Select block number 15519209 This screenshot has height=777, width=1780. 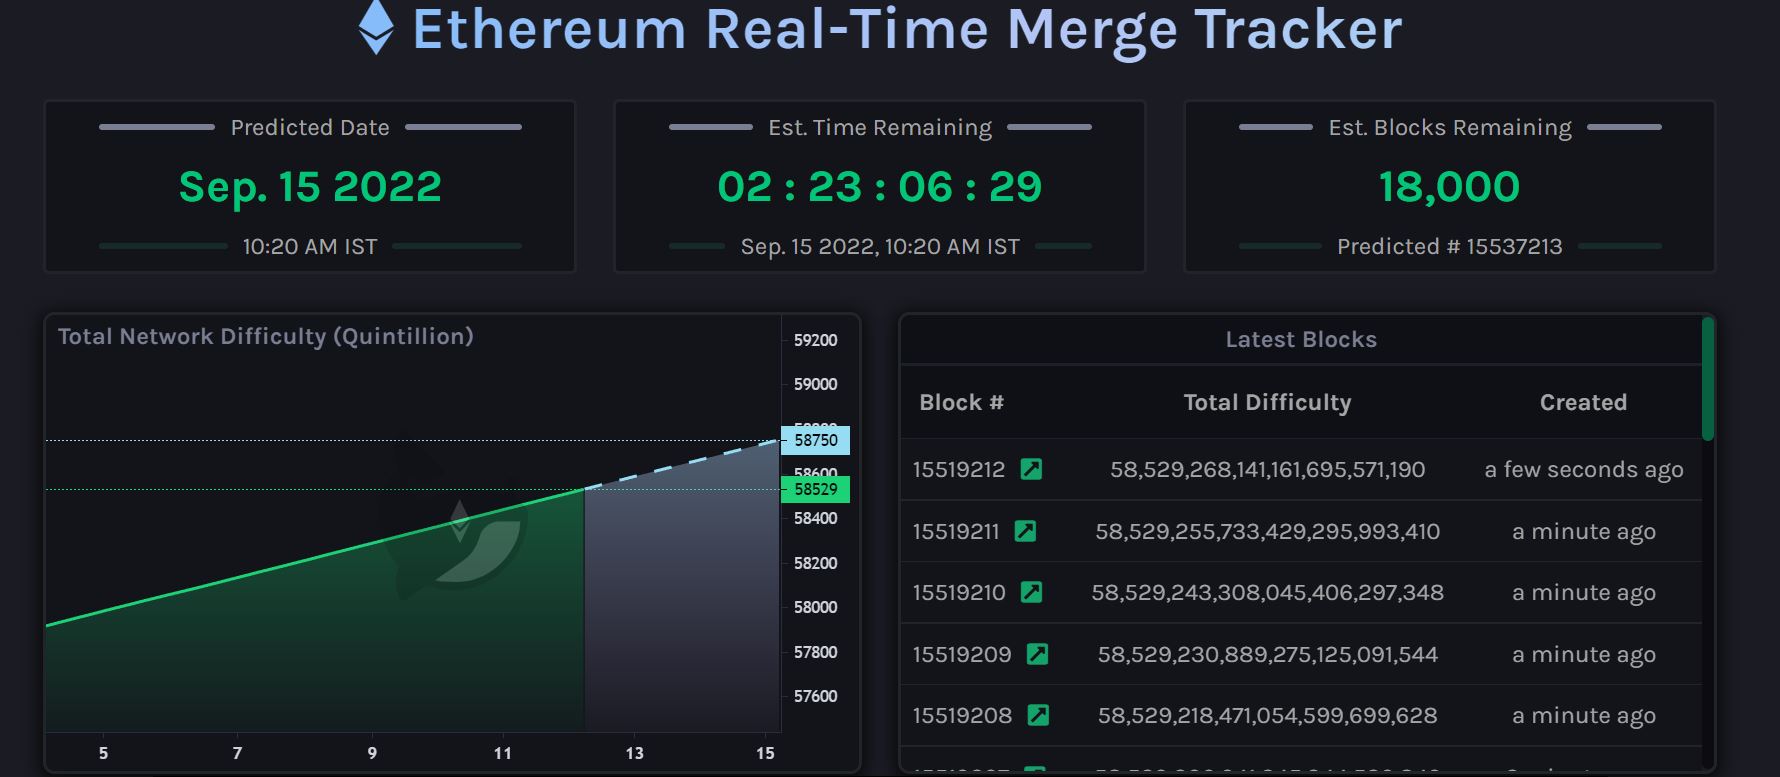[x=961, y=654]
